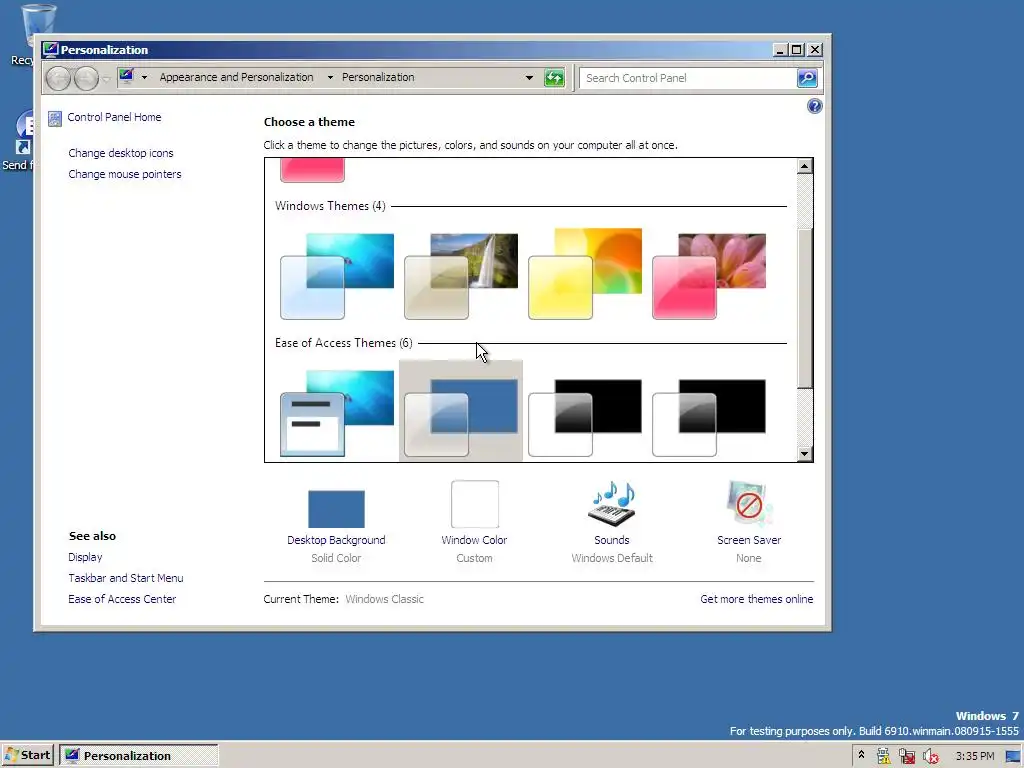
Task: Click the Windows Classic current theme text
Action: 385,599
